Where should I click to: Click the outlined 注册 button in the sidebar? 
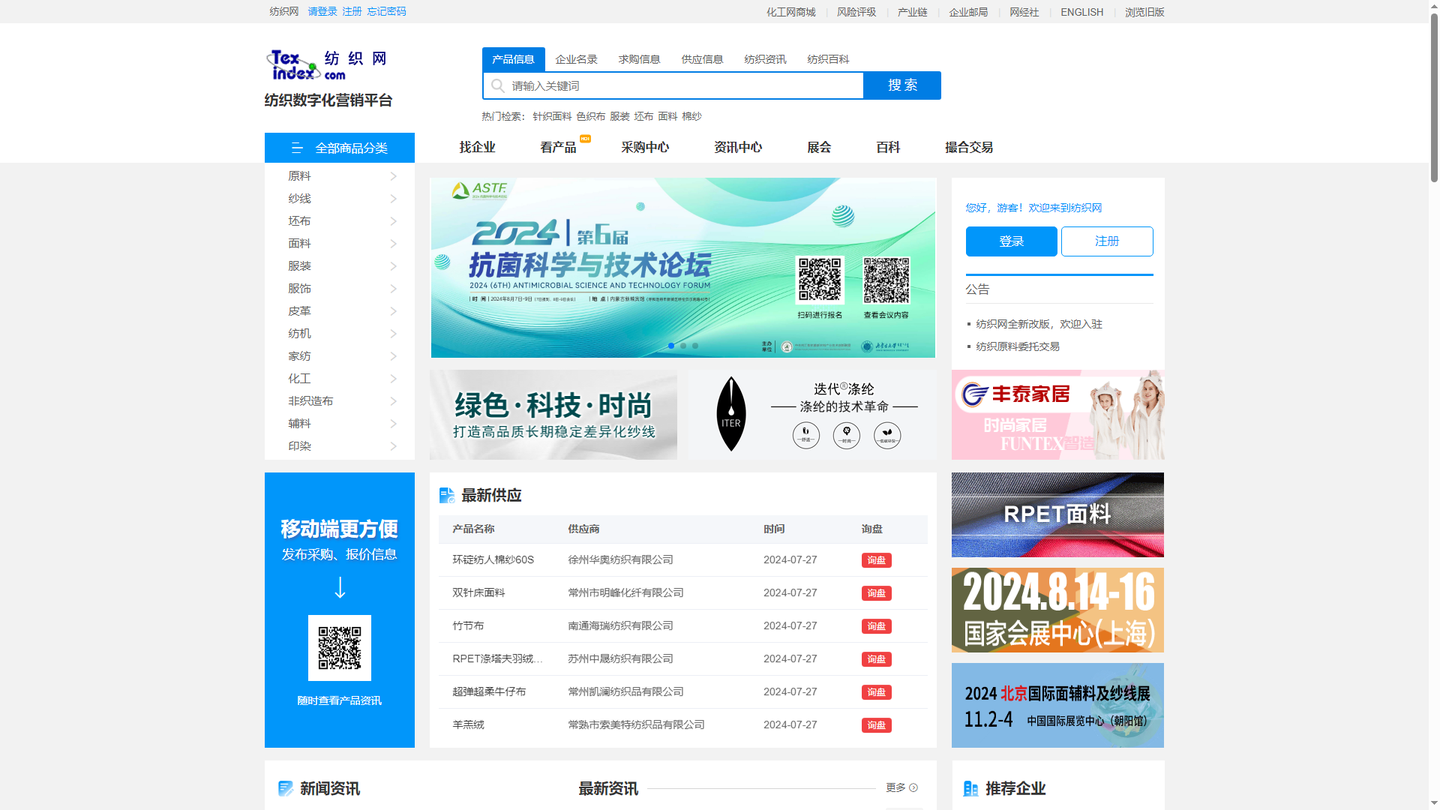coord(1107,241)
